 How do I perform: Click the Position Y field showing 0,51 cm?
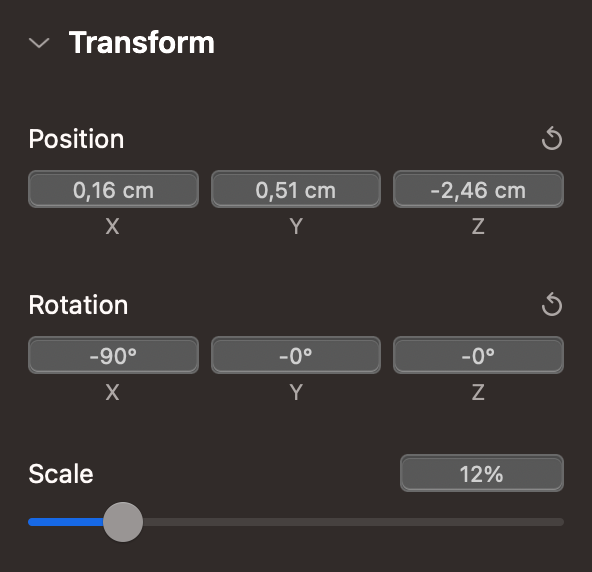coord(296,189)
